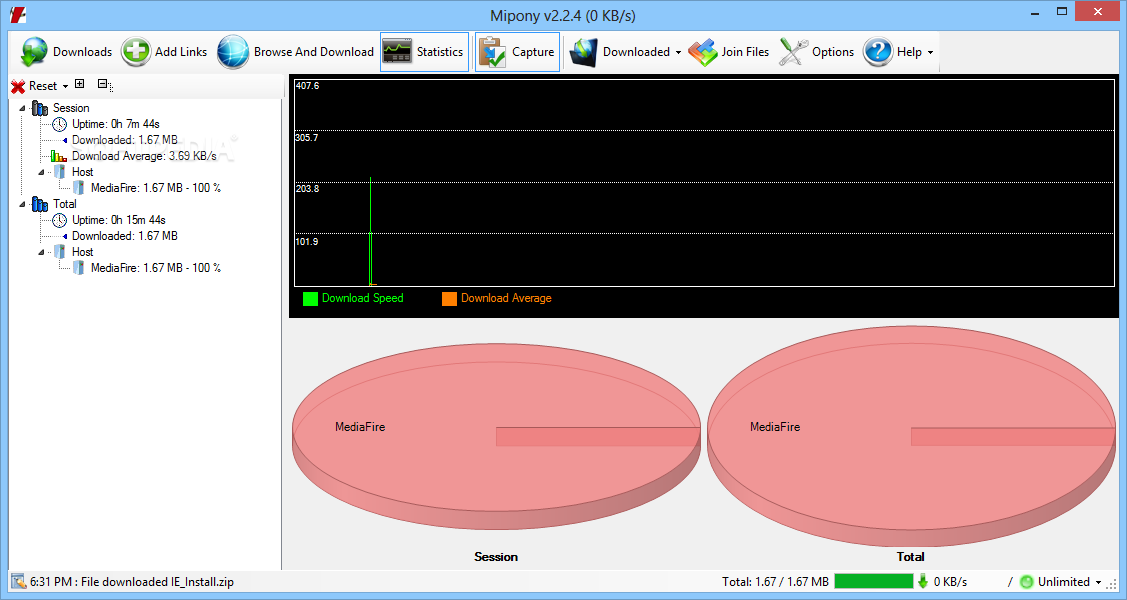Viewport: 1127px width, 600px height.
Task: Collapse the Total tree node
Action: [x=22, y=205]
